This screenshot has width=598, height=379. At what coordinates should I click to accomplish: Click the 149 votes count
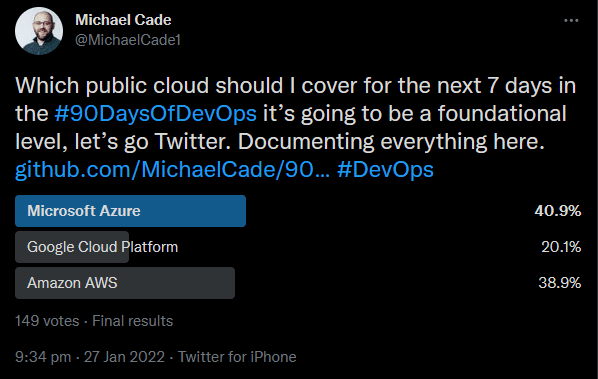pyautogui.click(x=47, y=321)
